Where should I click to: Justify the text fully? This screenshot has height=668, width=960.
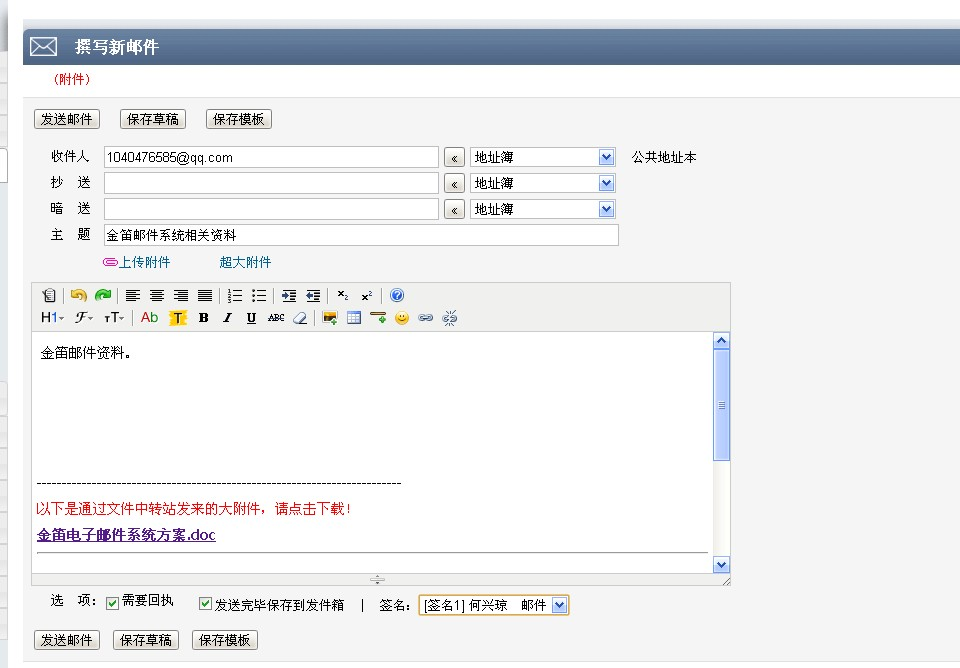coord(205,296)
